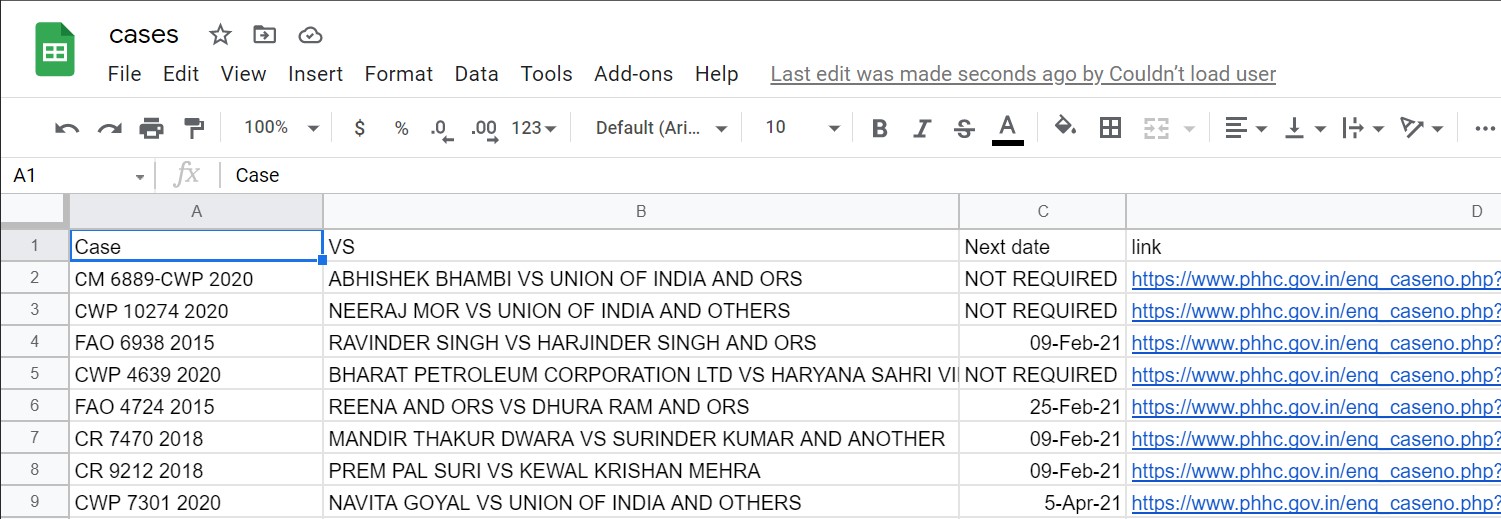Click the Redo arrow icon
This screenshot has height=519, width=1501.
[109, 128]
